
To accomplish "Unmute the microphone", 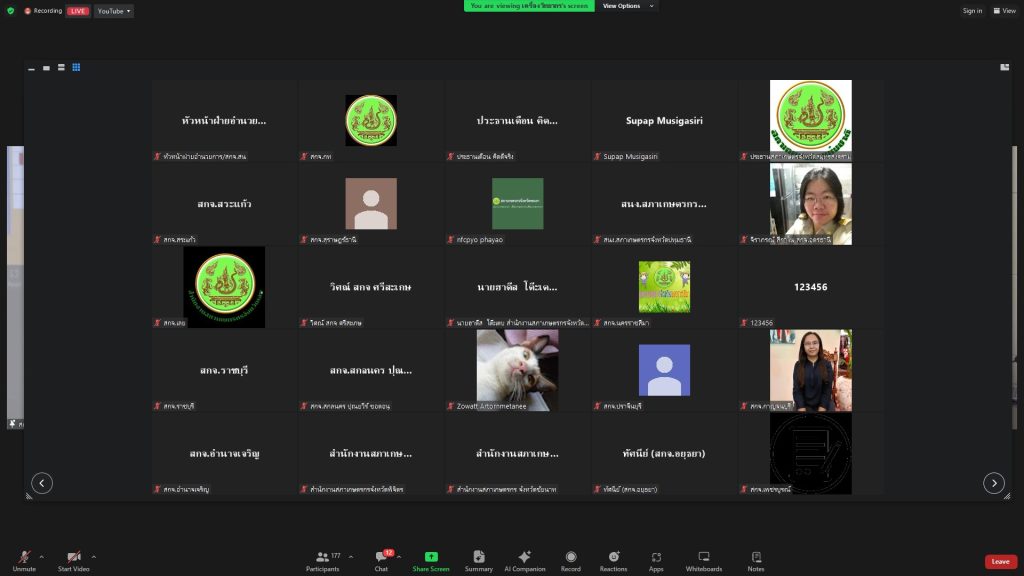I will coord(24,560).
